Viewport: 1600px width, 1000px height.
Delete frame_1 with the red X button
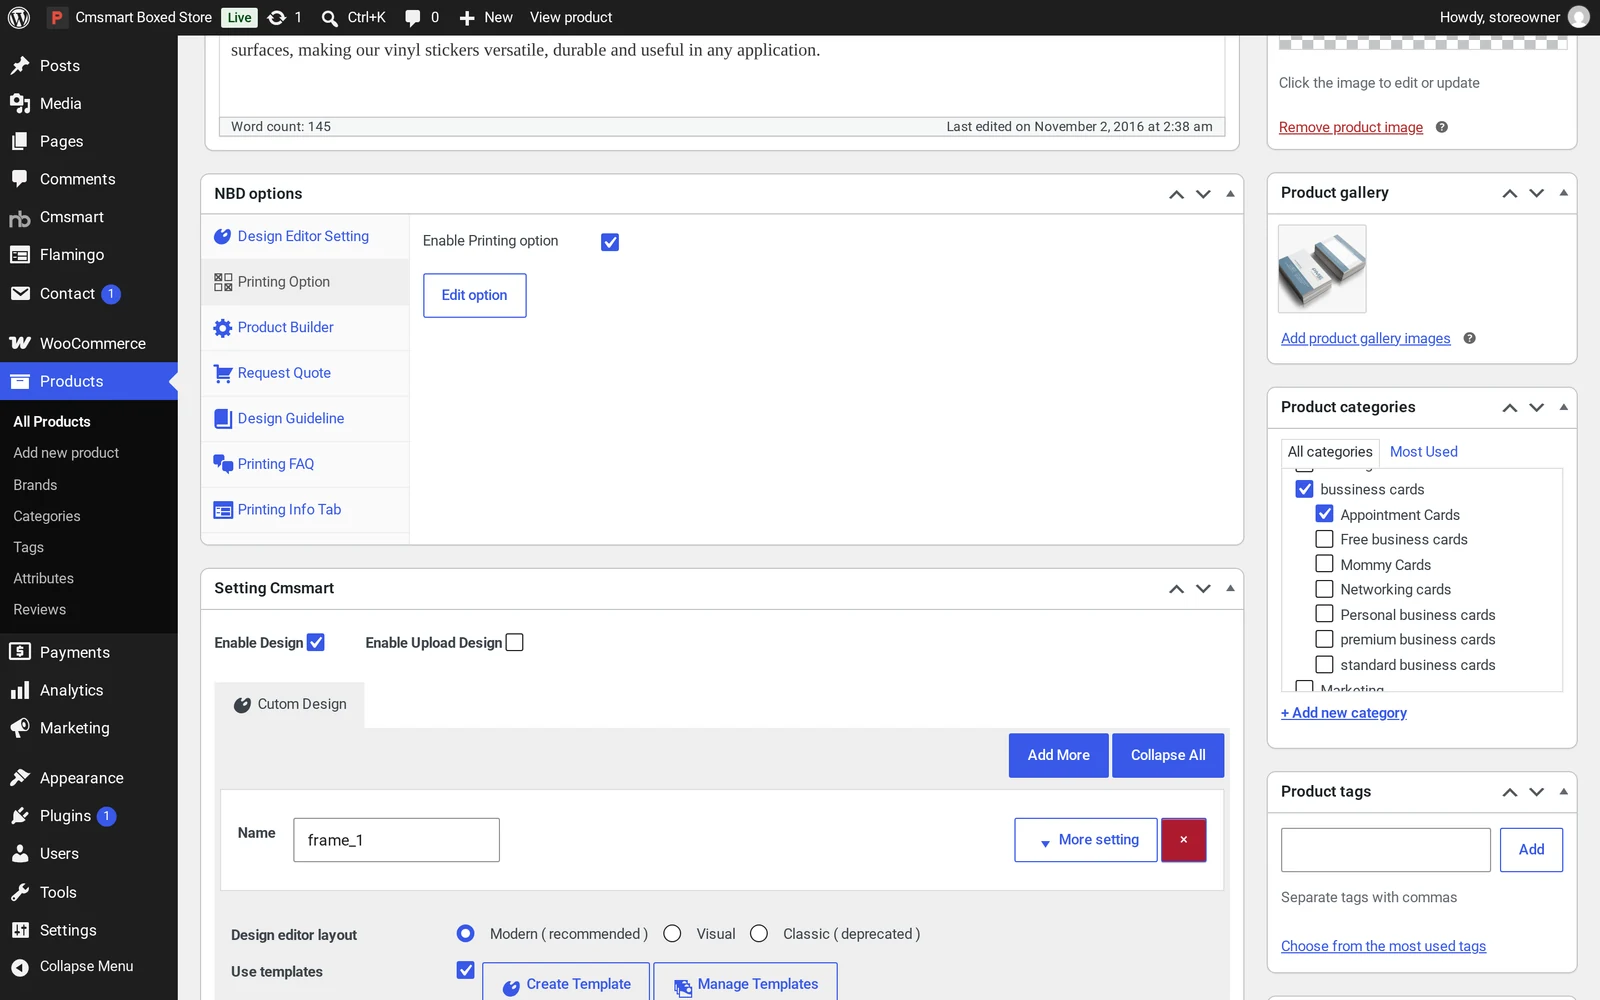coord(1184,840)
